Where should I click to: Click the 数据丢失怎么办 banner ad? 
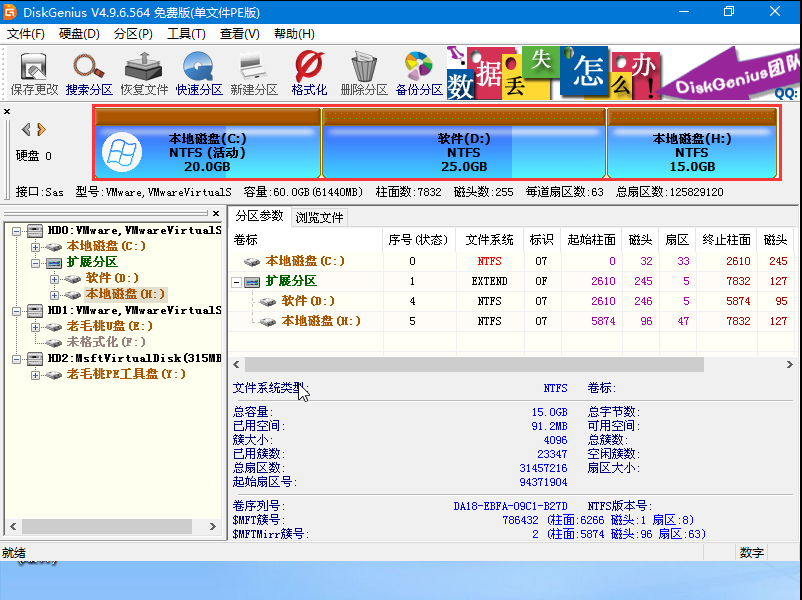click(621, 73)
